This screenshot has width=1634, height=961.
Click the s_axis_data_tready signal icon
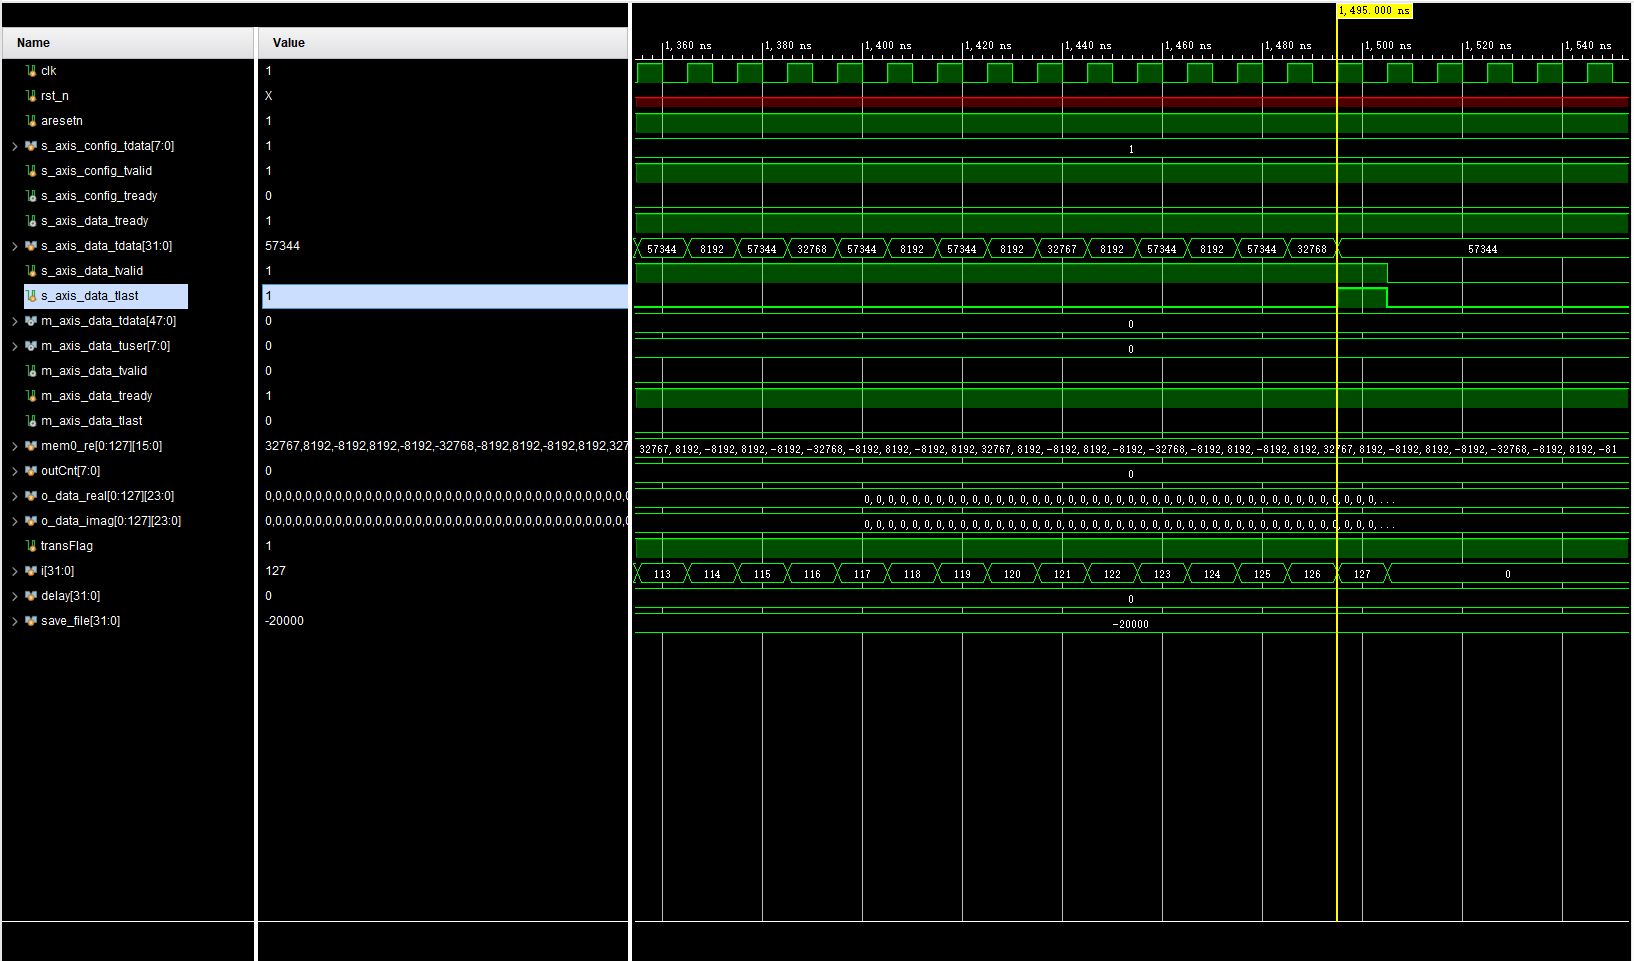pos(31,221)
